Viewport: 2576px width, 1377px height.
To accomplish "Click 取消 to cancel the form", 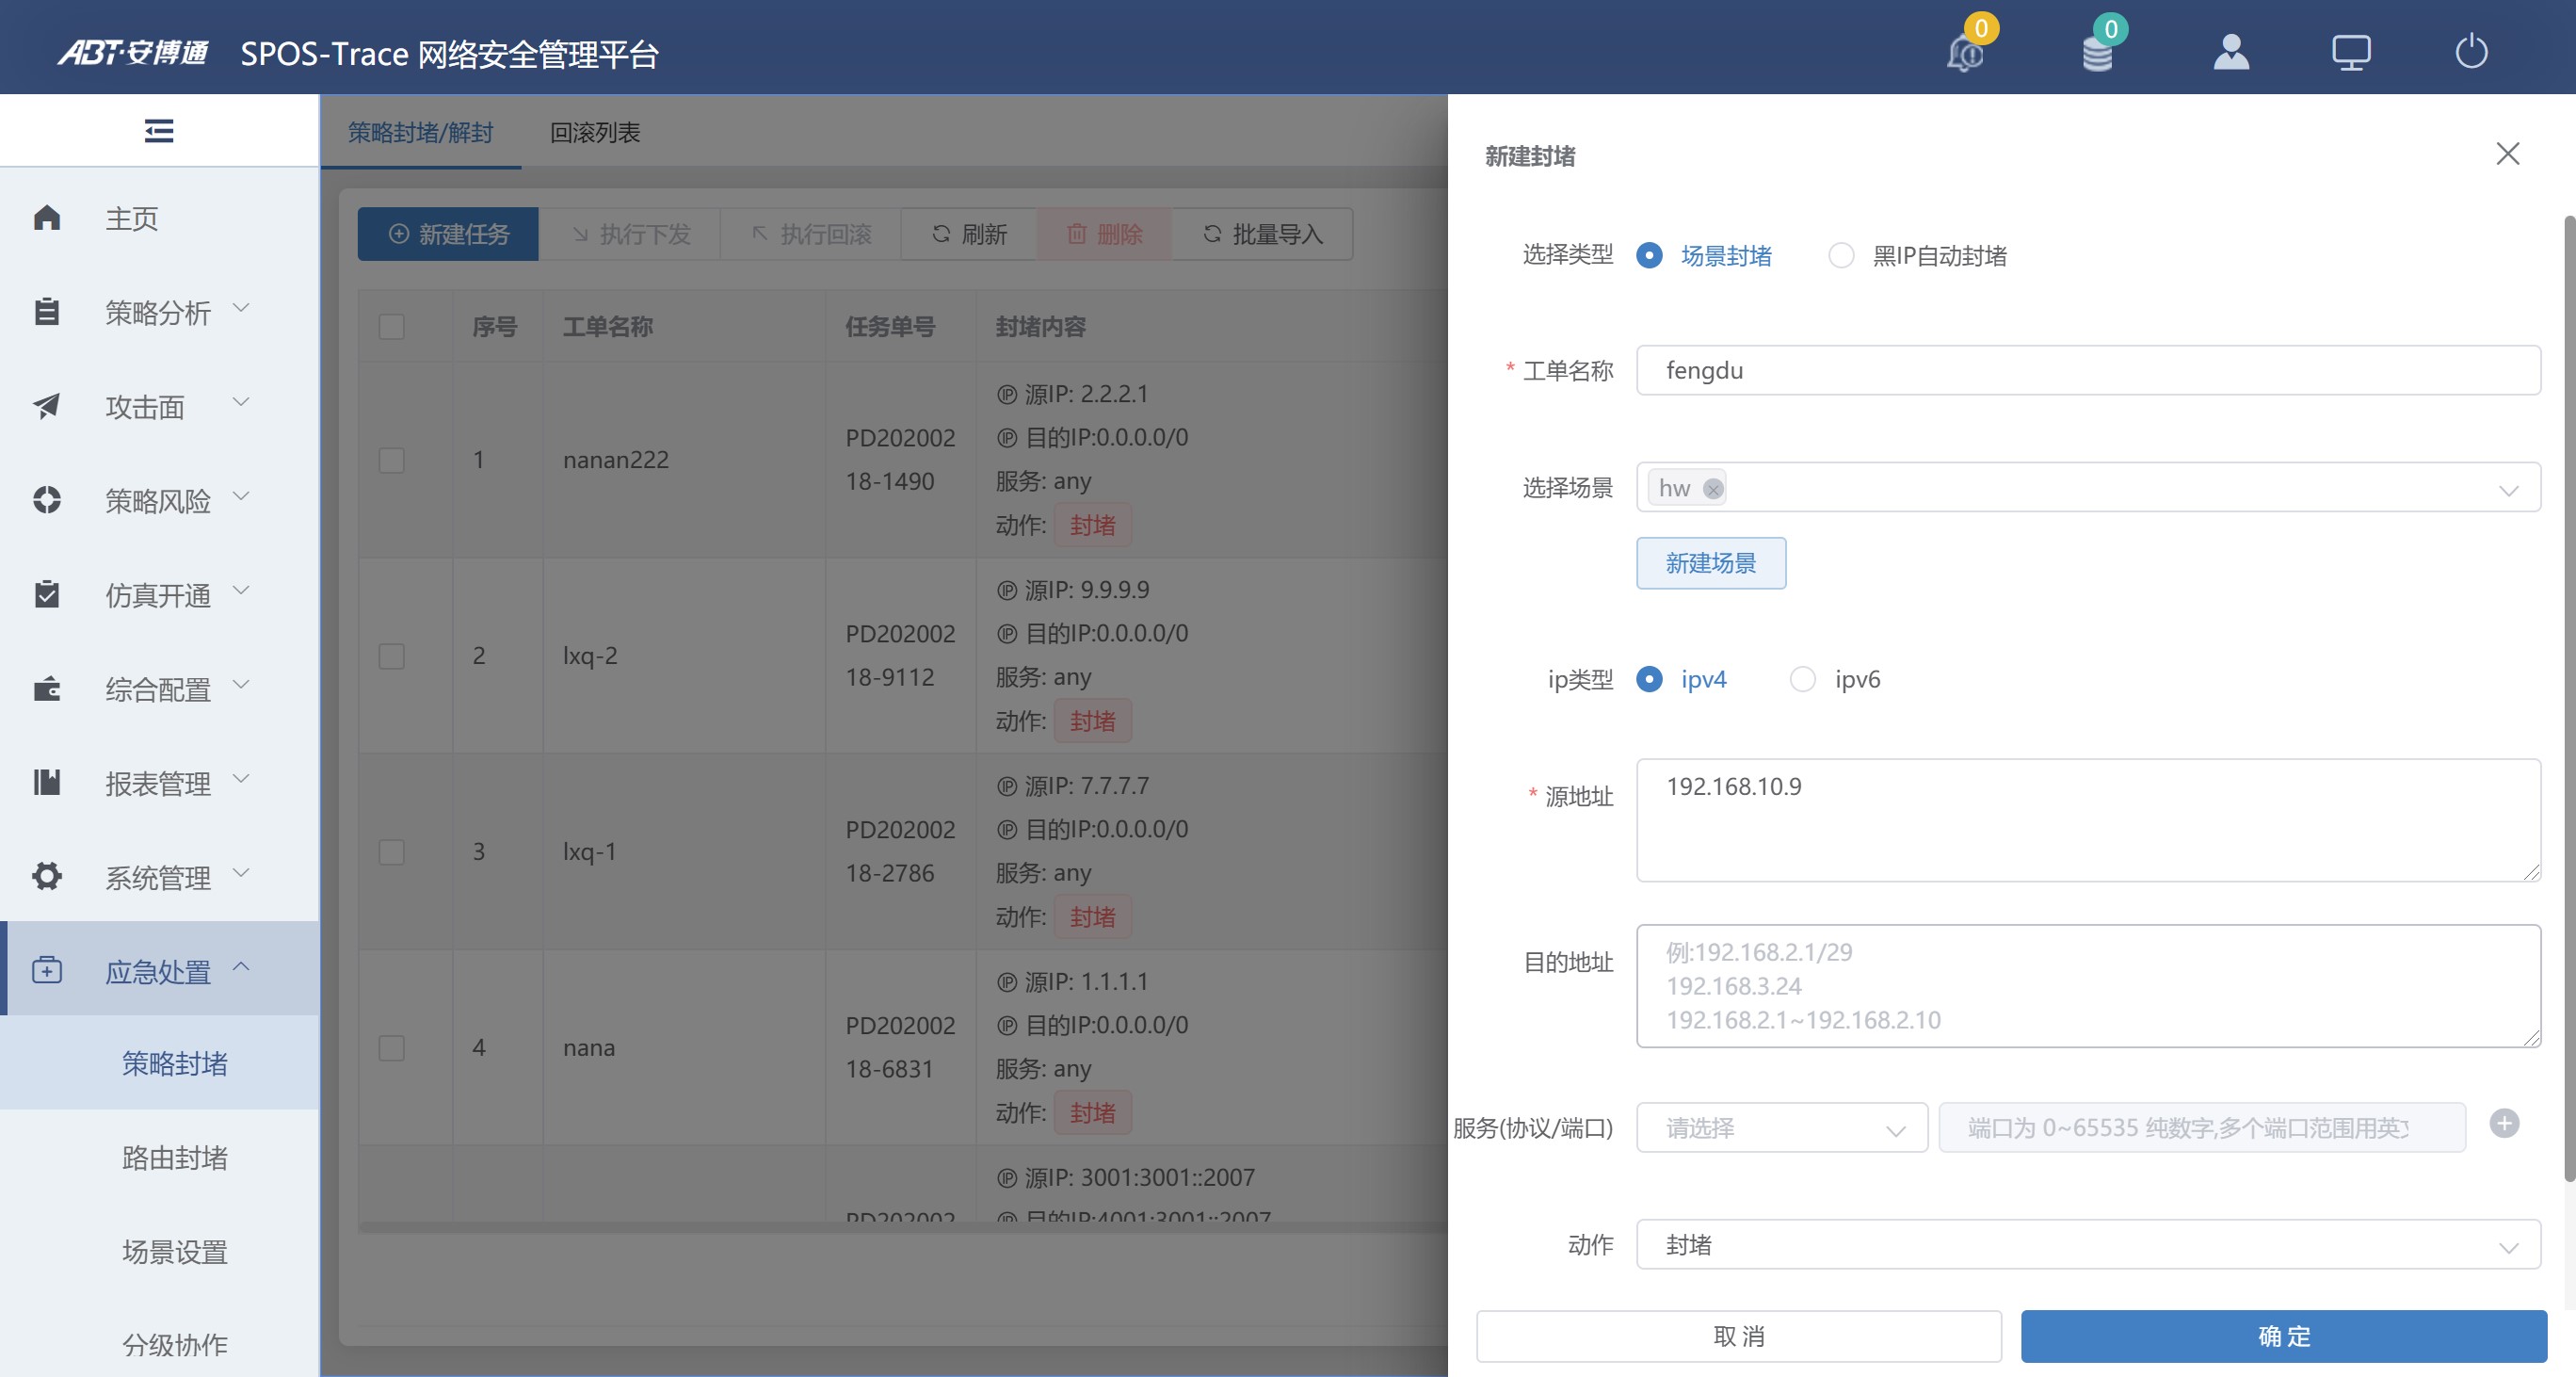I will click(1739, 1336).
